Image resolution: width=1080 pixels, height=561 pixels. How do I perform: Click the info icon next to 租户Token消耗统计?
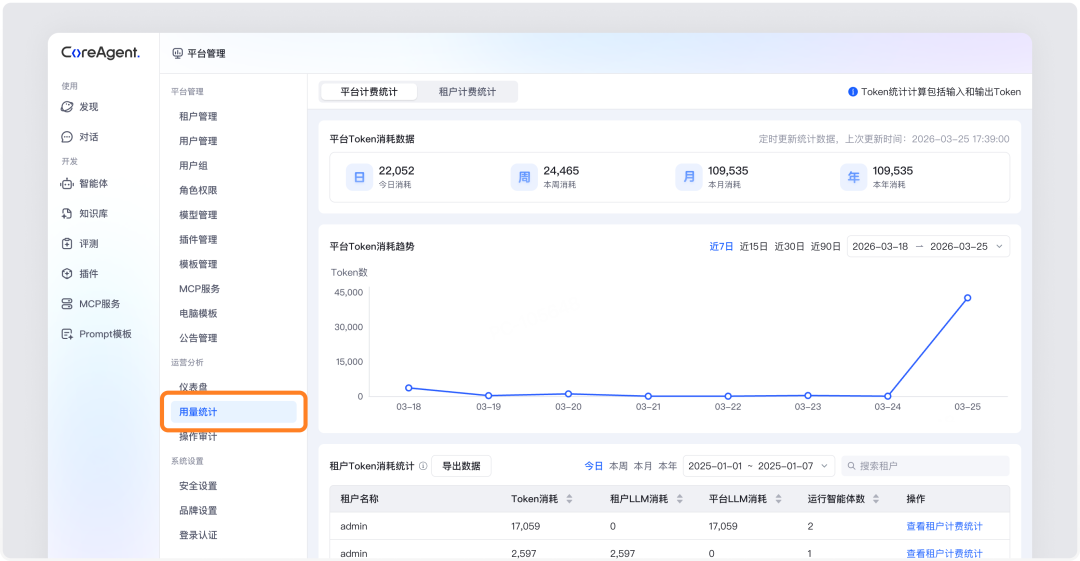(423, 466)
